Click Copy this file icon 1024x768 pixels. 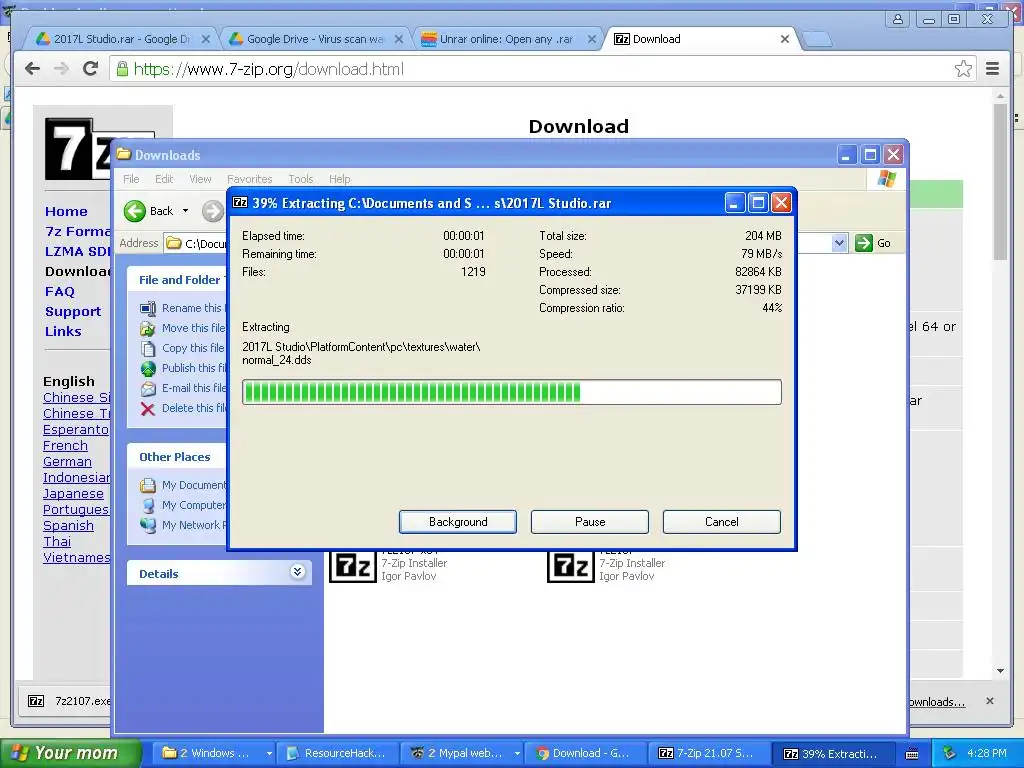click(148, 349)
